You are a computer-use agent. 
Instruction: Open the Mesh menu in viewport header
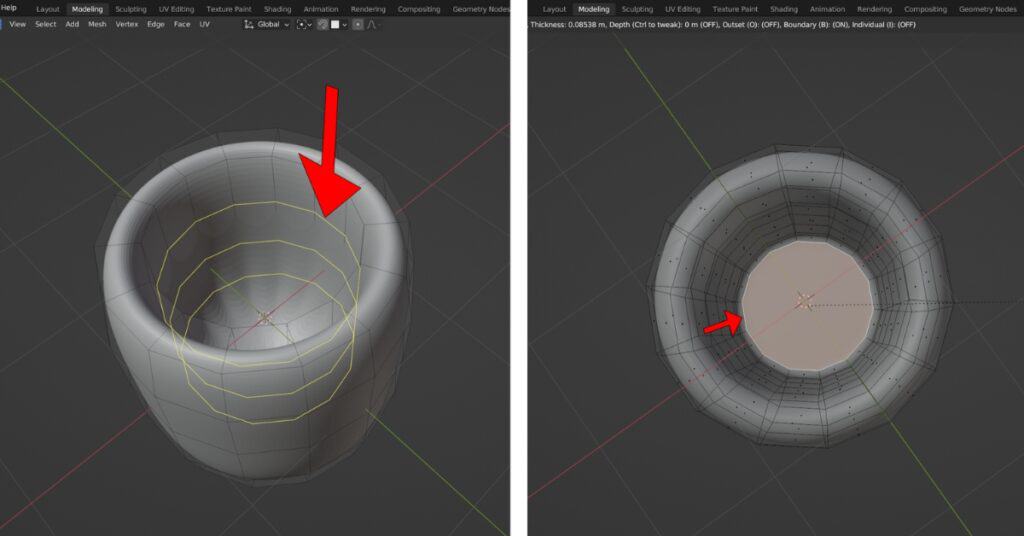click(97, 24)
